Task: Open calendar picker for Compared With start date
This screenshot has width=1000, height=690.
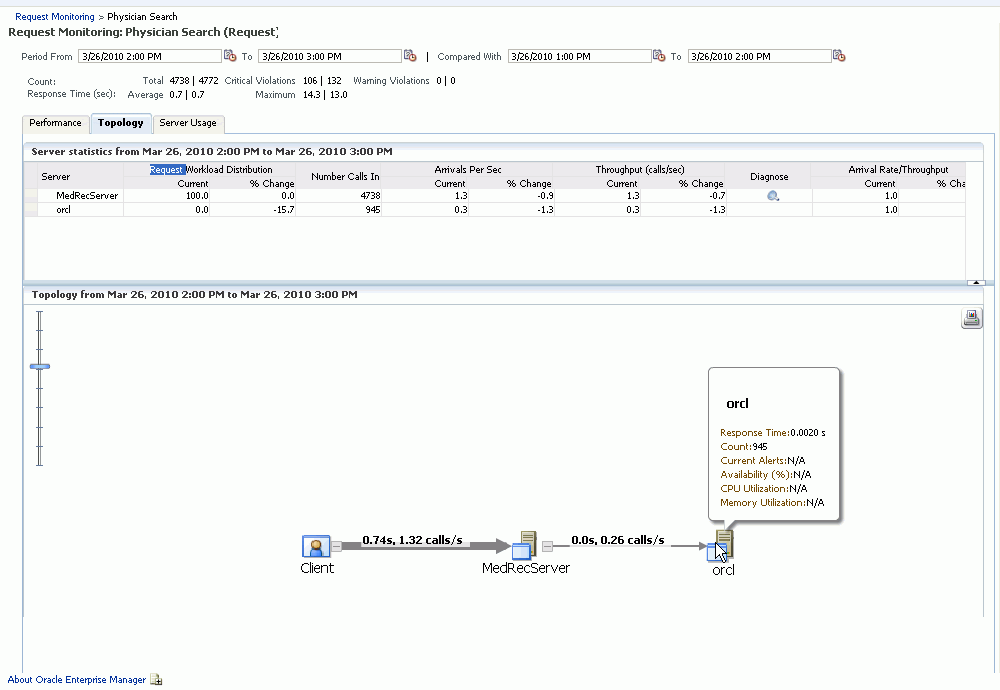Action: click(659, 56)
